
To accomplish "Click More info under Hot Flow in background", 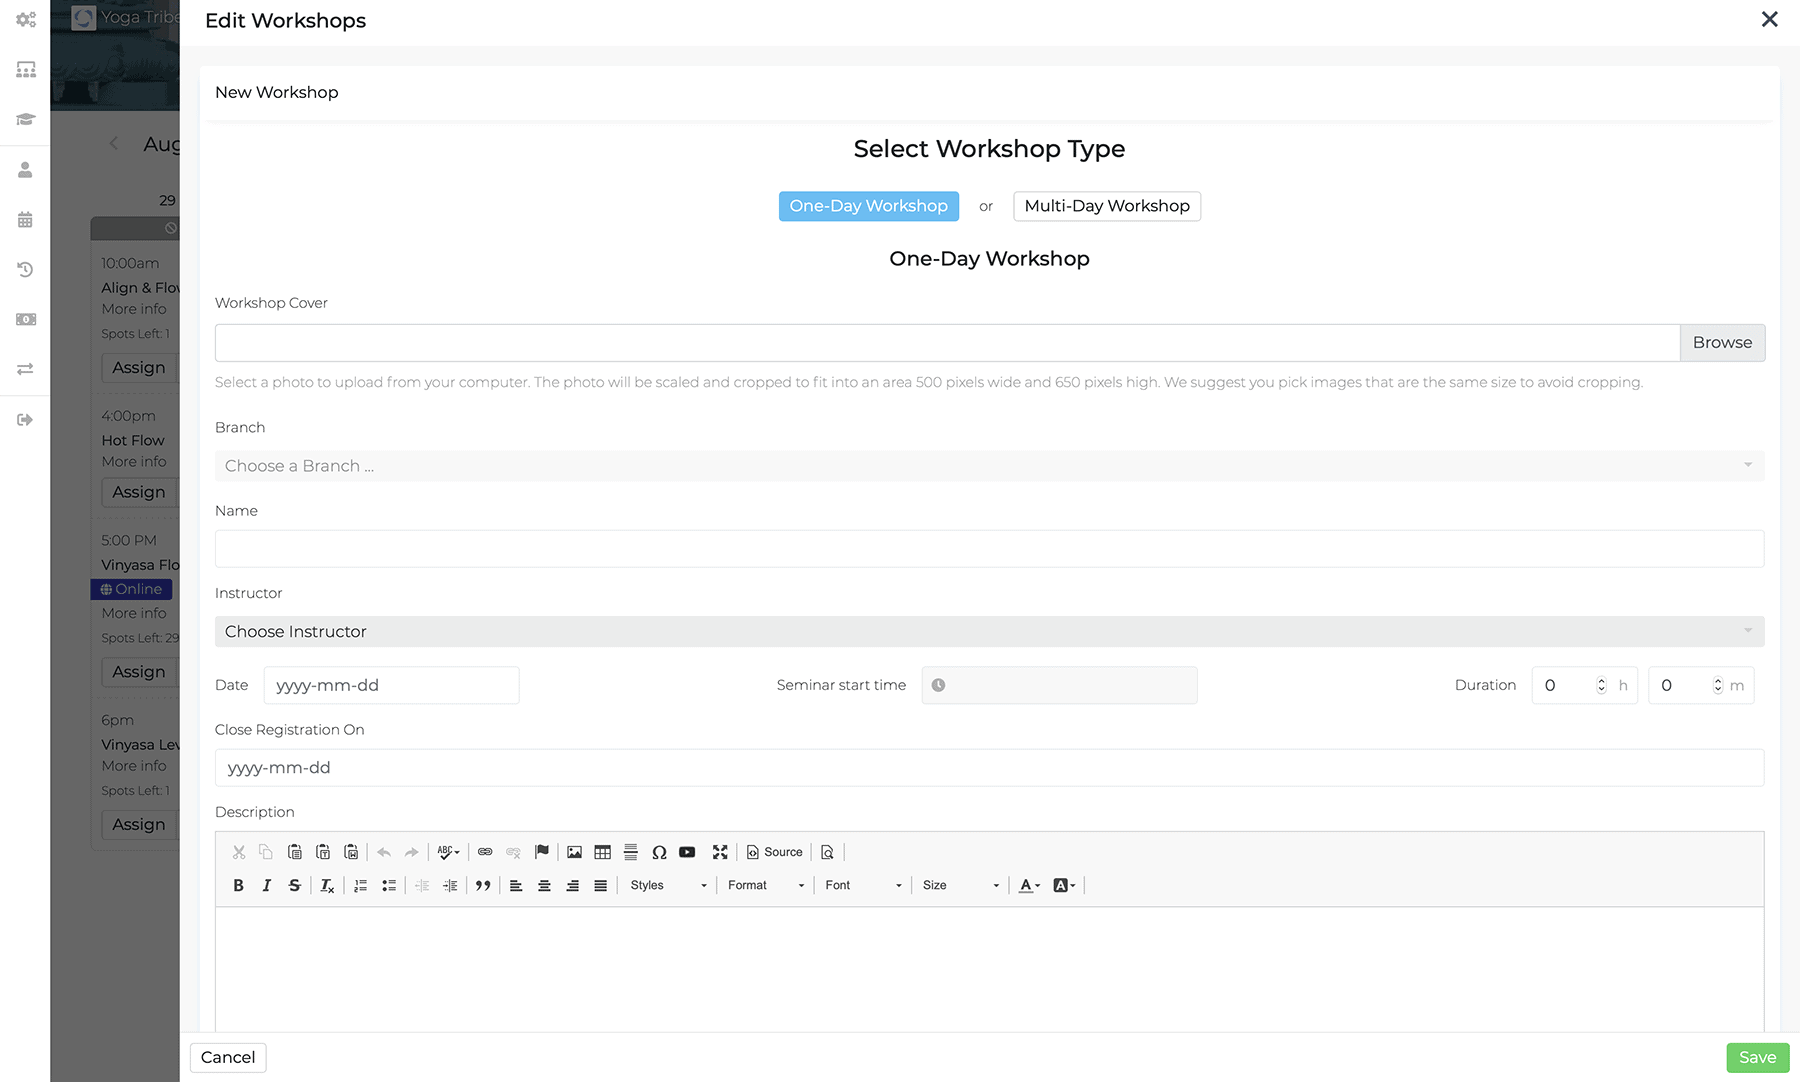I will (134, 462).
